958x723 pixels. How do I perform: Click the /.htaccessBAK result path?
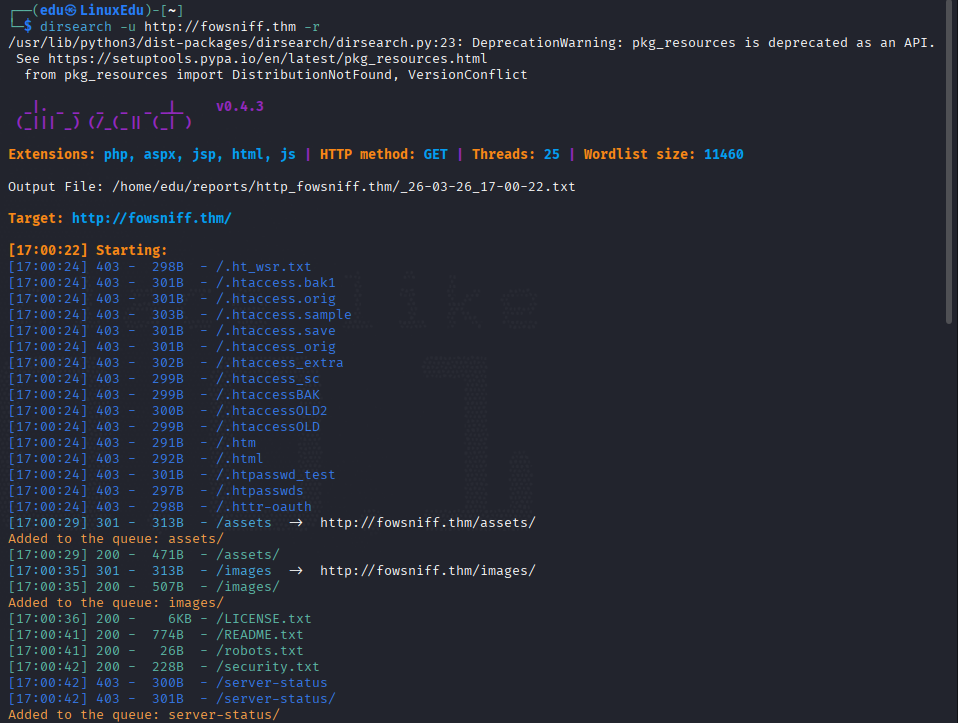[x=268, y=394]
